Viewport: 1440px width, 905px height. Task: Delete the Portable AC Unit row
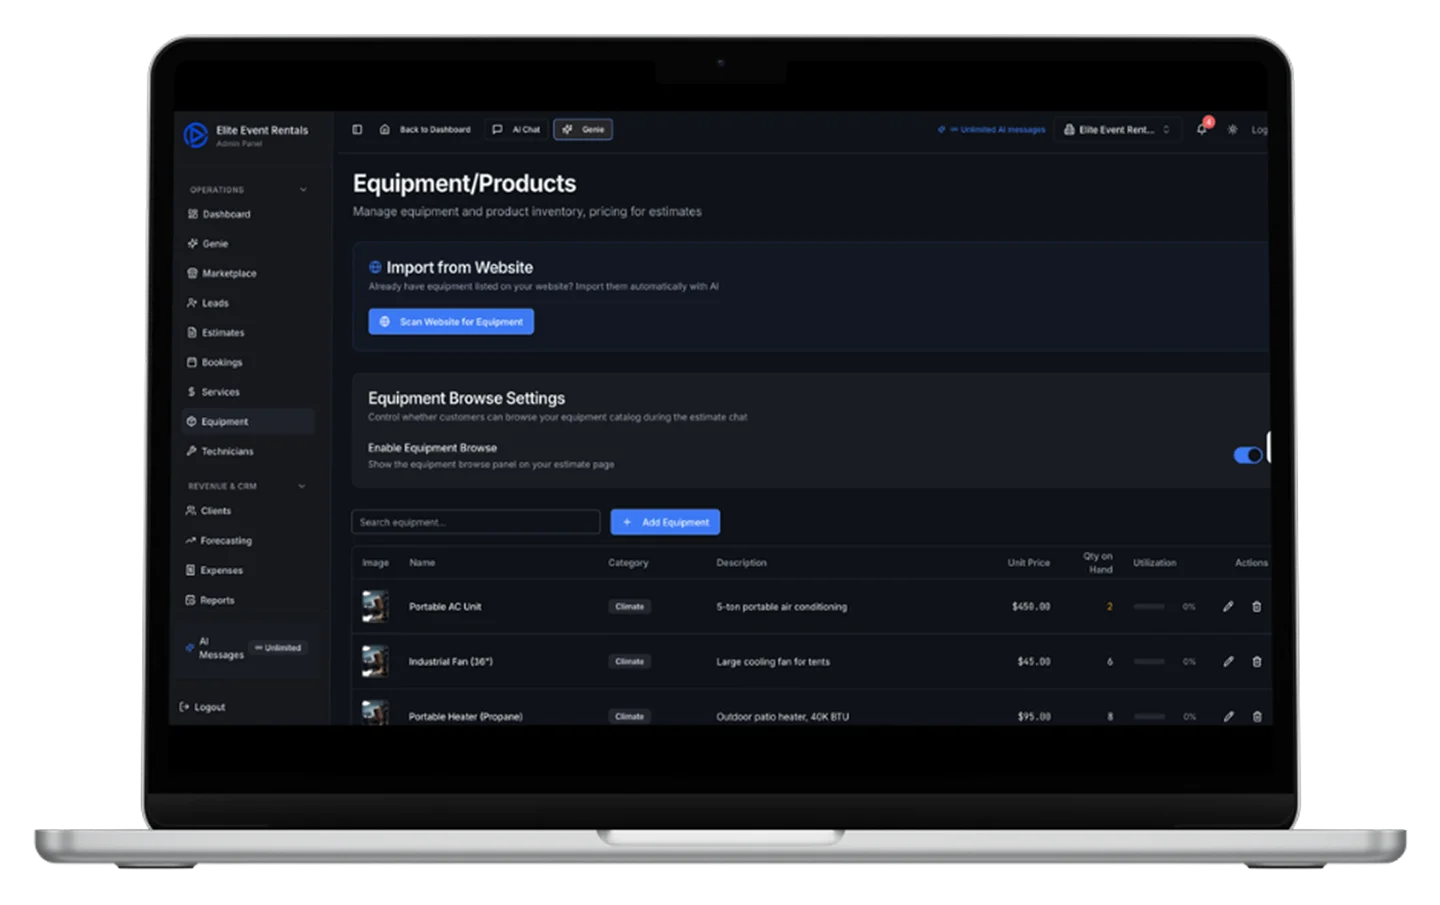1257,606
